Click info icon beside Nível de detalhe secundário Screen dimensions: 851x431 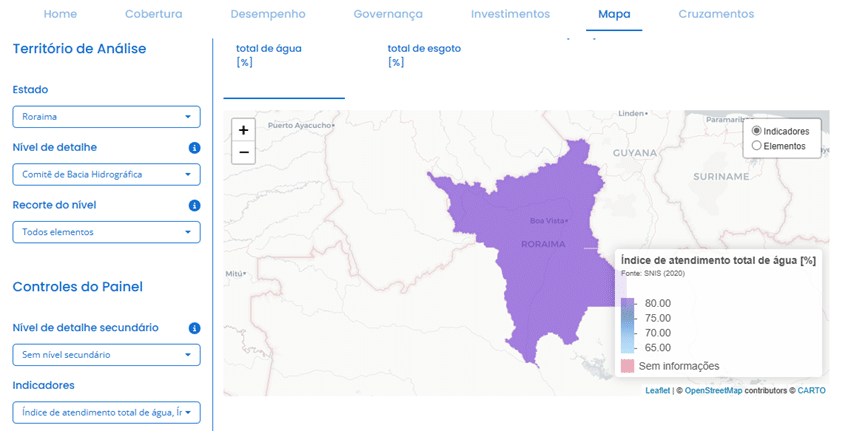pos(194,328)
